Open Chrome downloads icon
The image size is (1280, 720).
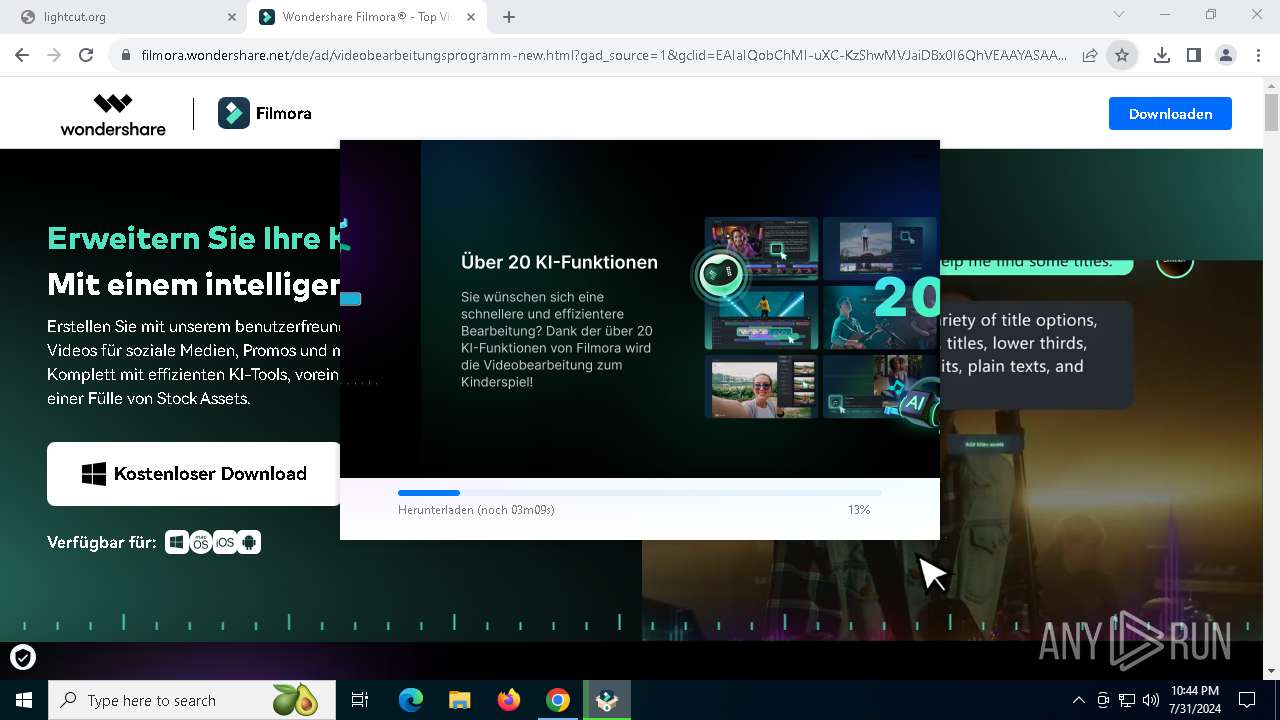[x=1161, y=55]
